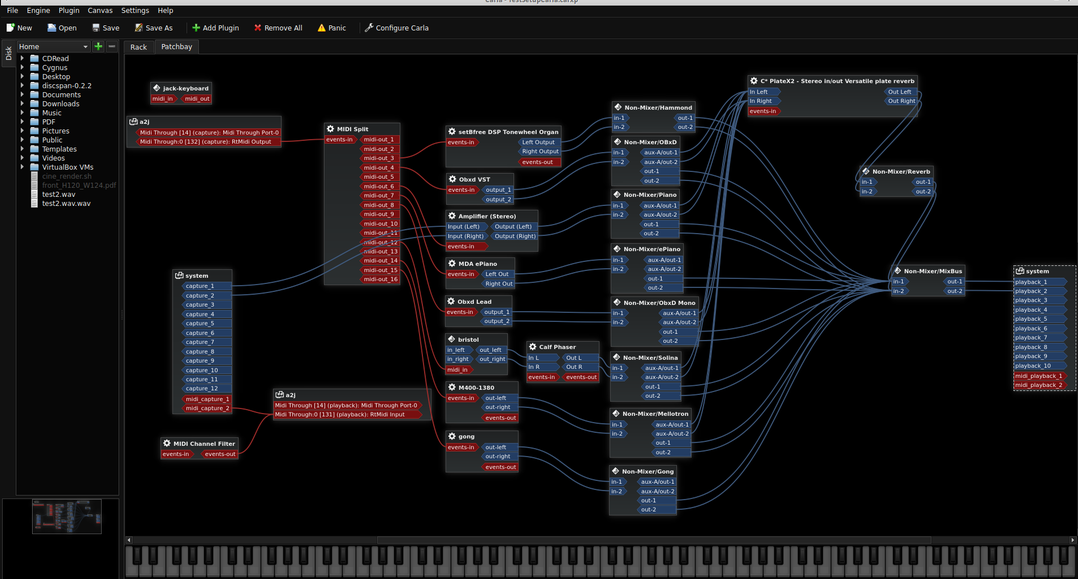Image resolution: width=1078 pixels, height=579 pixels.
Task: Open the Settings menu
Action: (135, 10)
